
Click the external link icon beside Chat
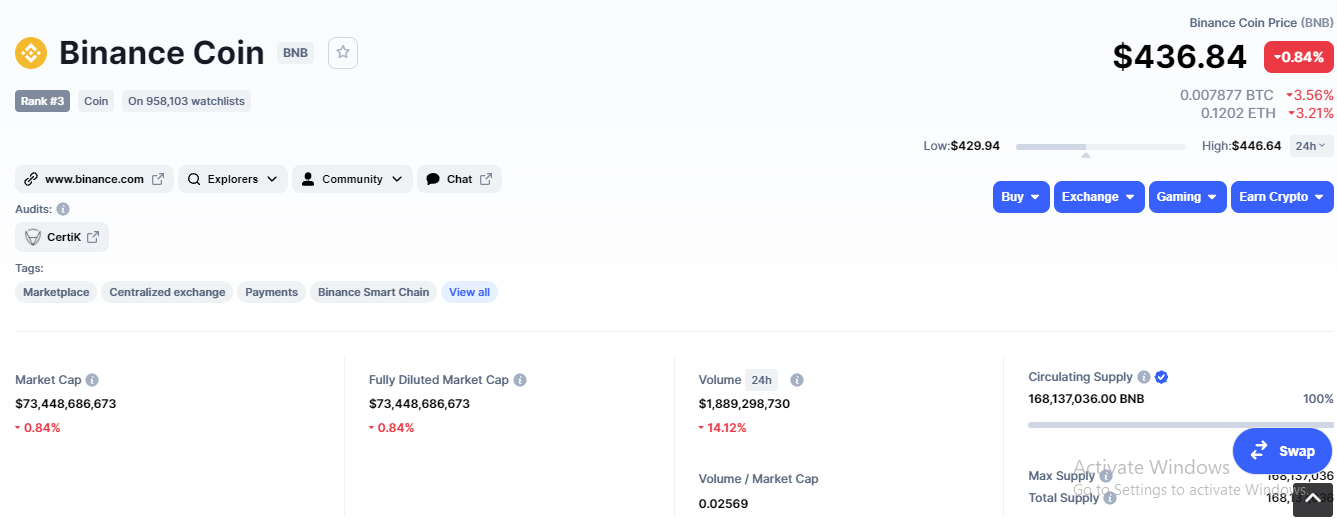(x=486, y=179)
